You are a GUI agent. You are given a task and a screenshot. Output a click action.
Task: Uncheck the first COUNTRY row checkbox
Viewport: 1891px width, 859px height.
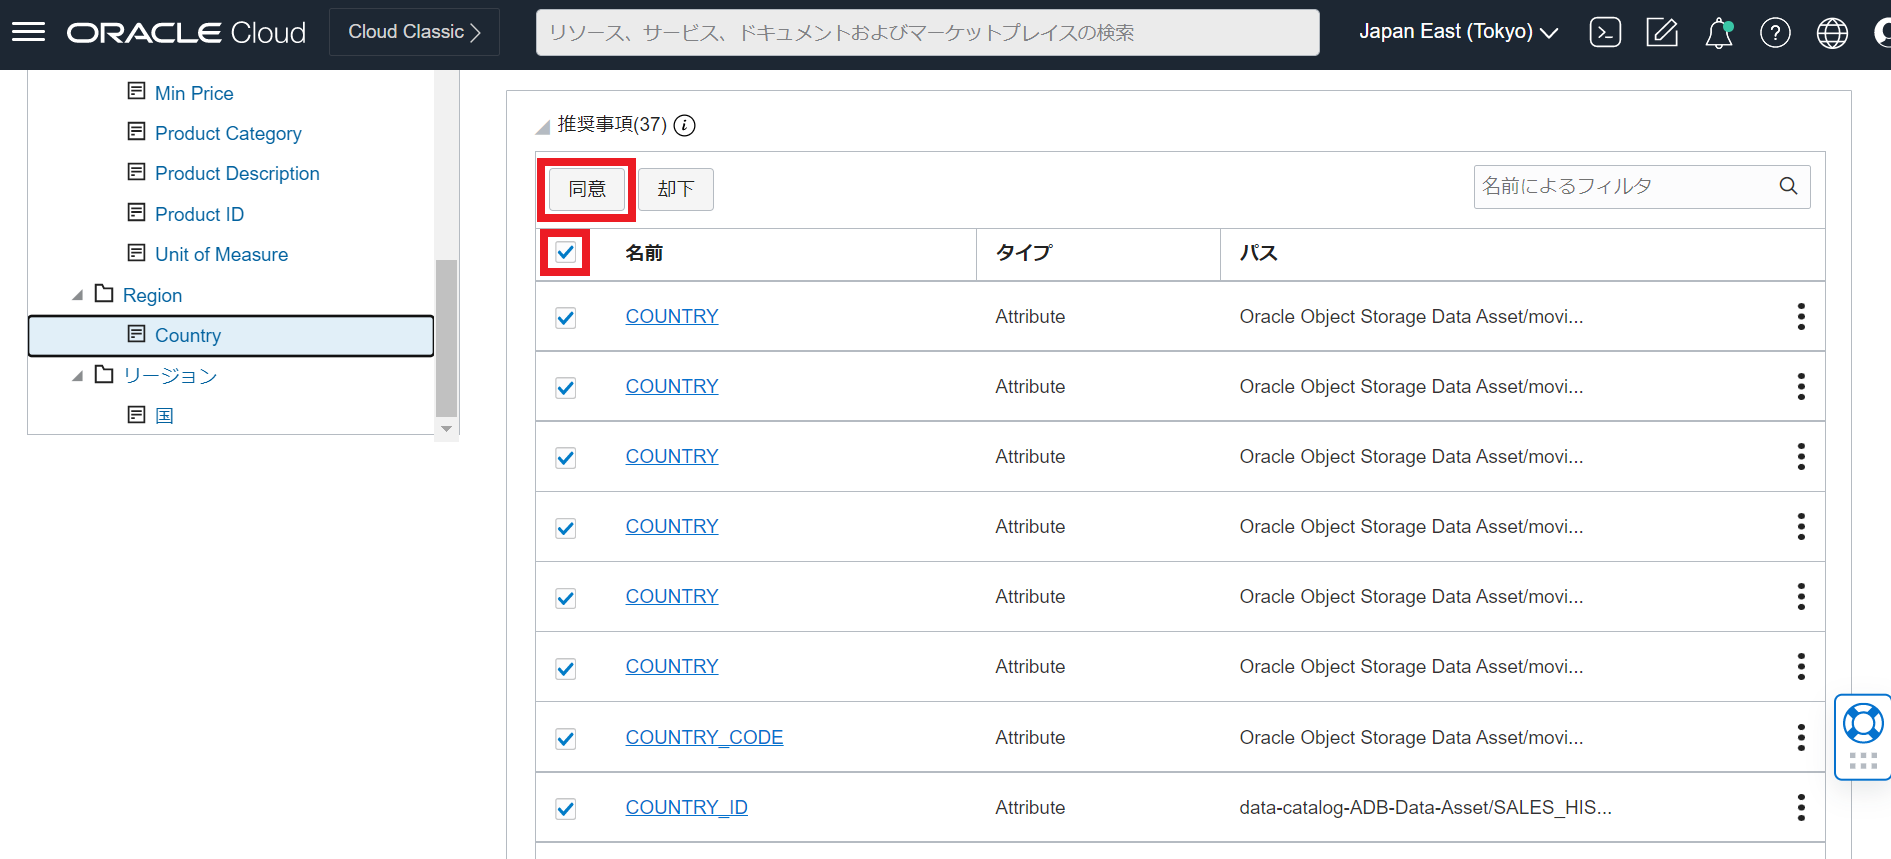(566, 317)
